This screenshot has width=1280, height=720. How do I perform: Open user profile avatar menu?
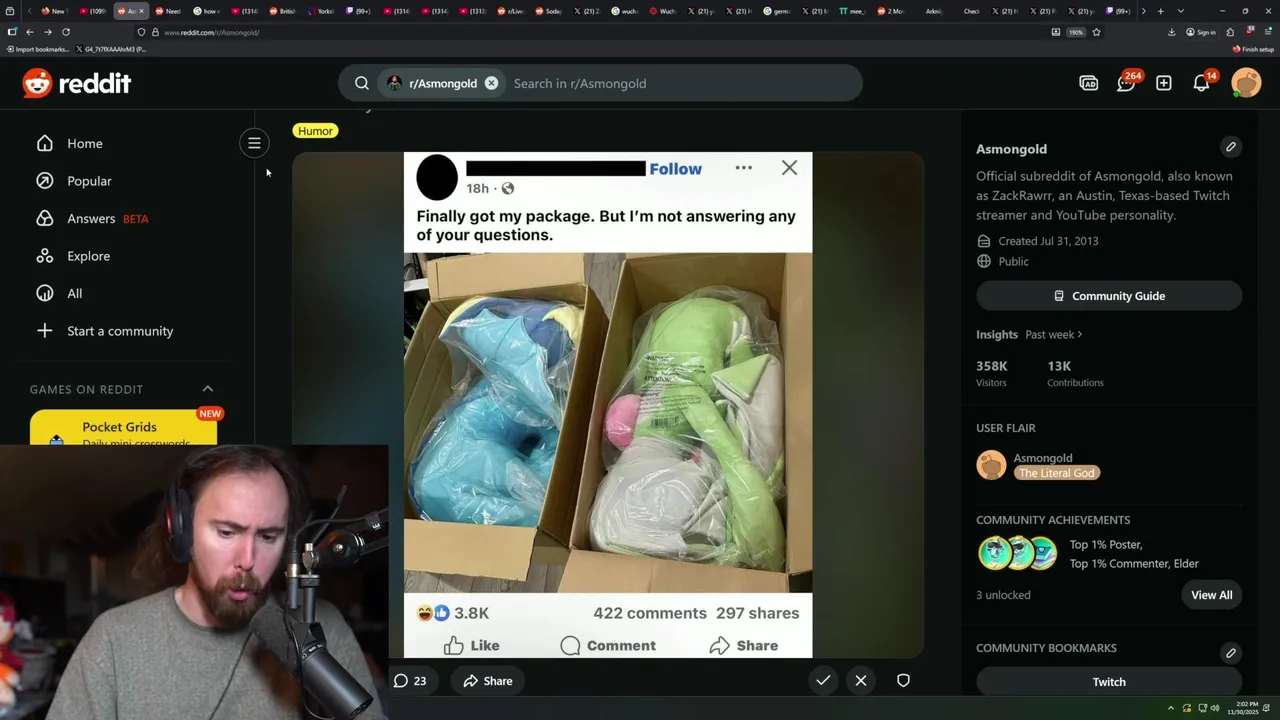point(1246,83)
